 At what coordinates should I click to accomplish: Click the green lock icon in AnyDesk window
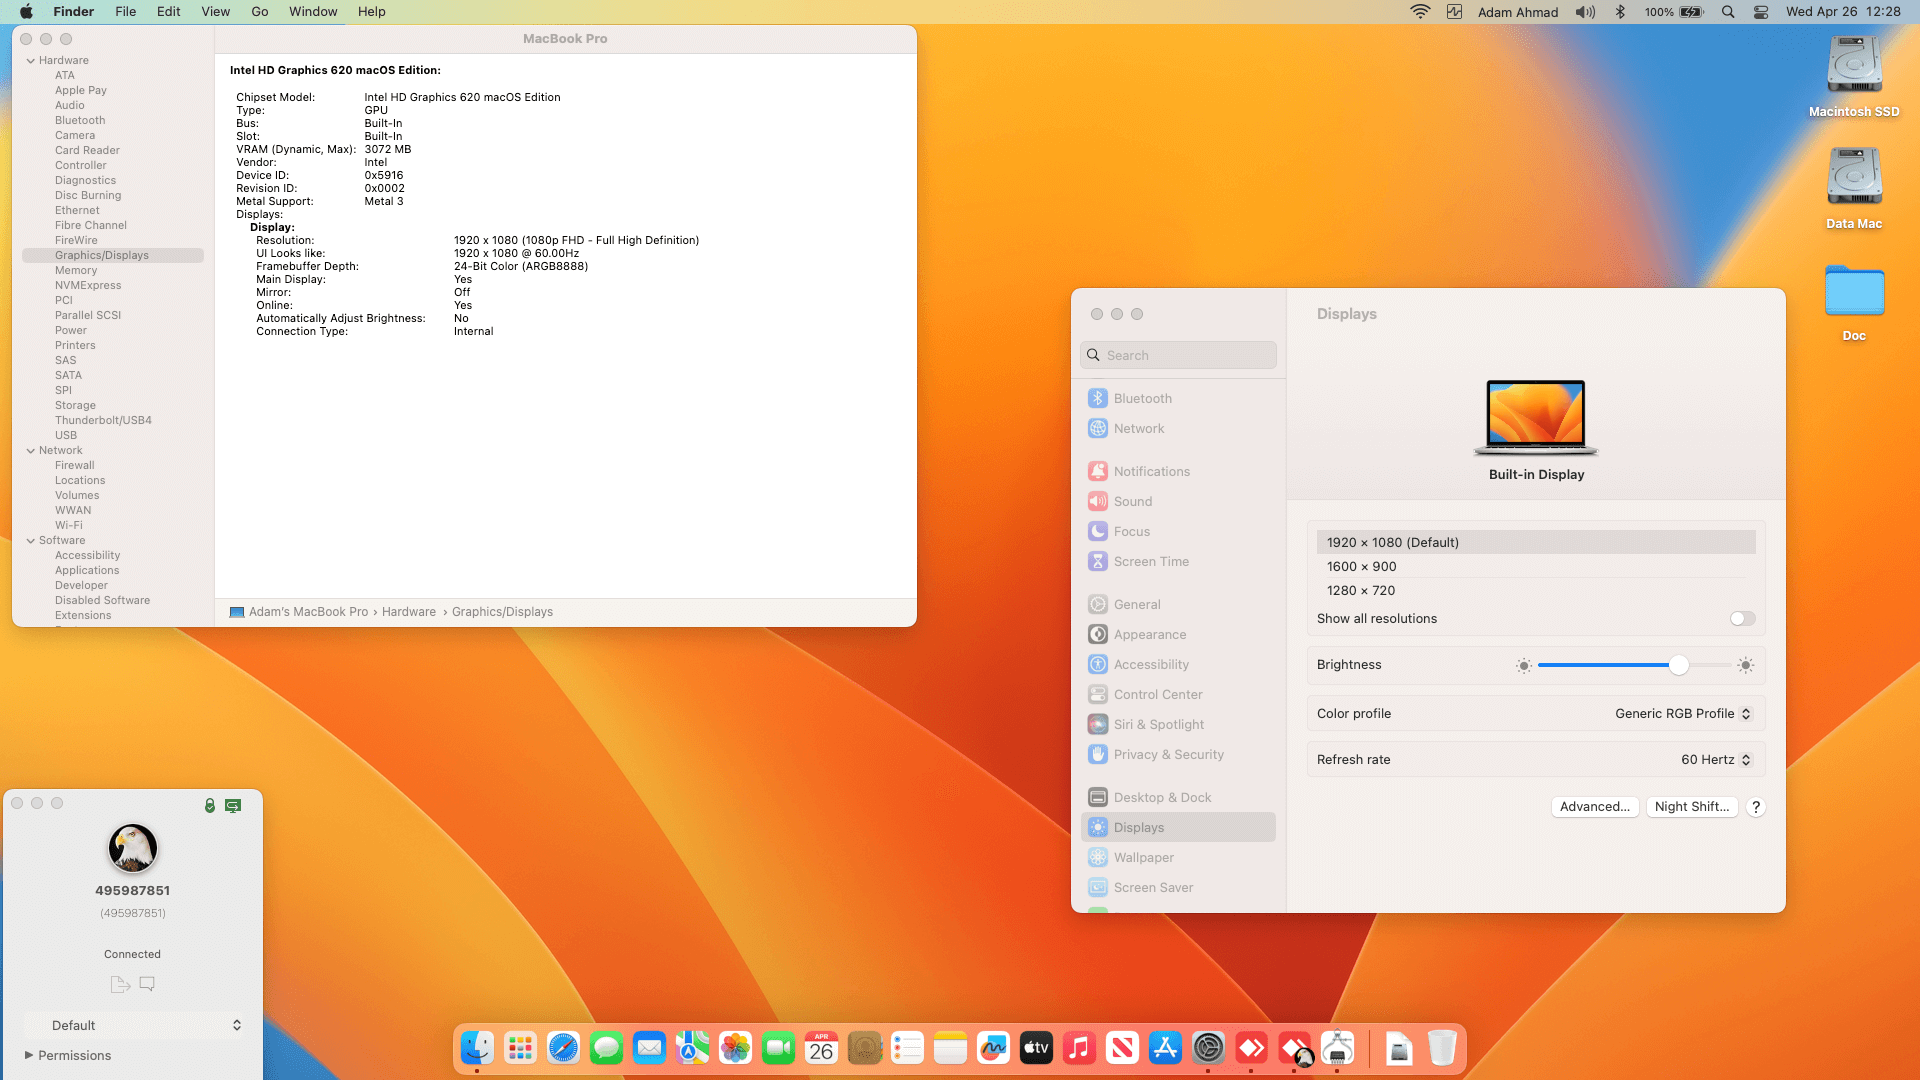pos(210,805)
